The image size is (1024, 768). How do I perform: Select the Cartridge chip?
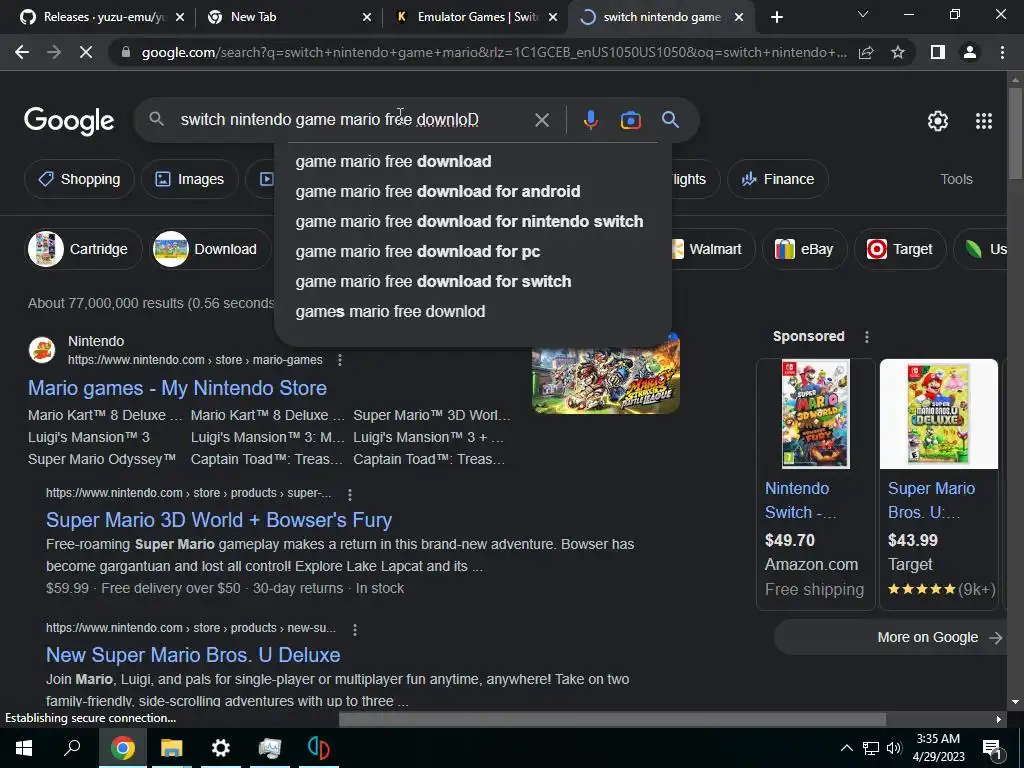(x=84, y=249)
